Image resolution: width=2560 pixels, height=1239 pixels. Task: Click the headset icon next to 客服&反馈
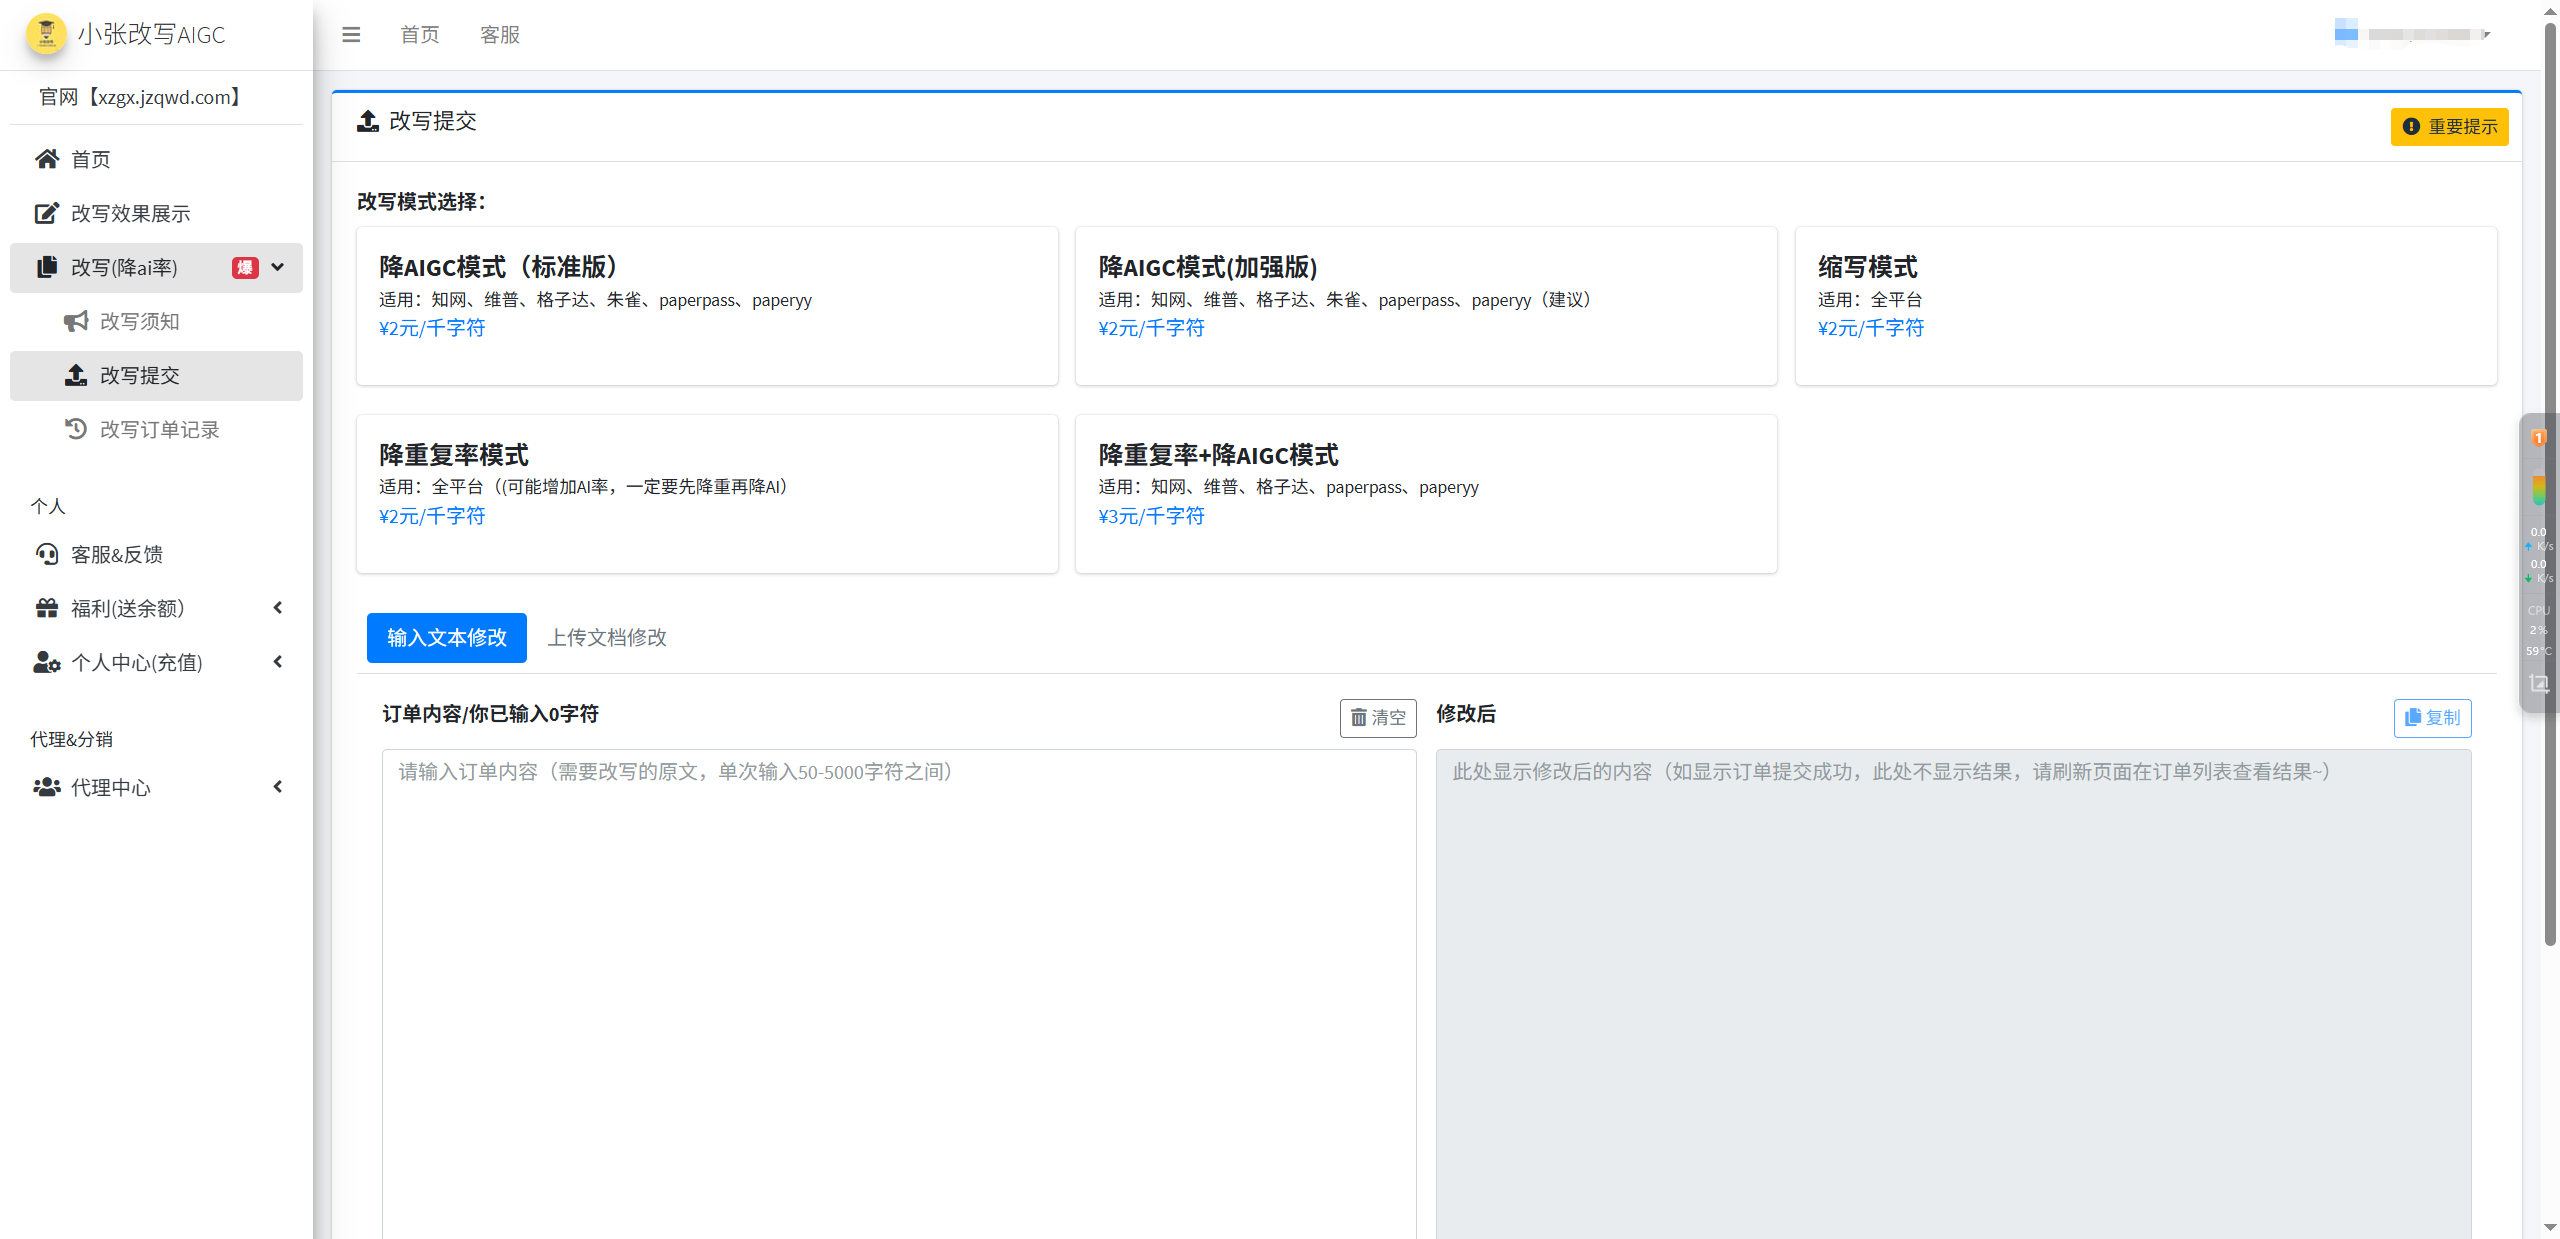click(x=46, y=554)
